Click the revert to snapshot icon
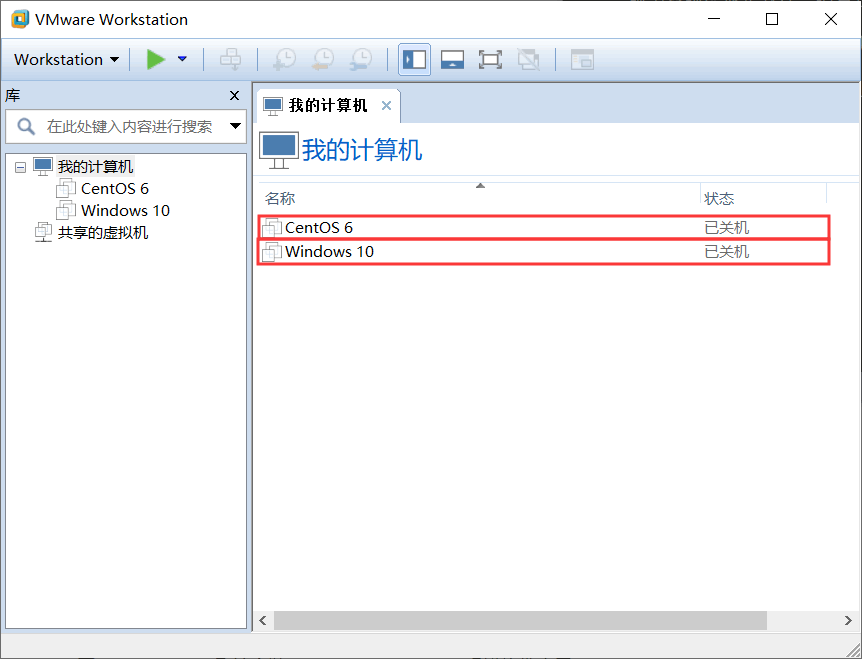Viewport: 862px width, 659px height. (x=322, y=60)
